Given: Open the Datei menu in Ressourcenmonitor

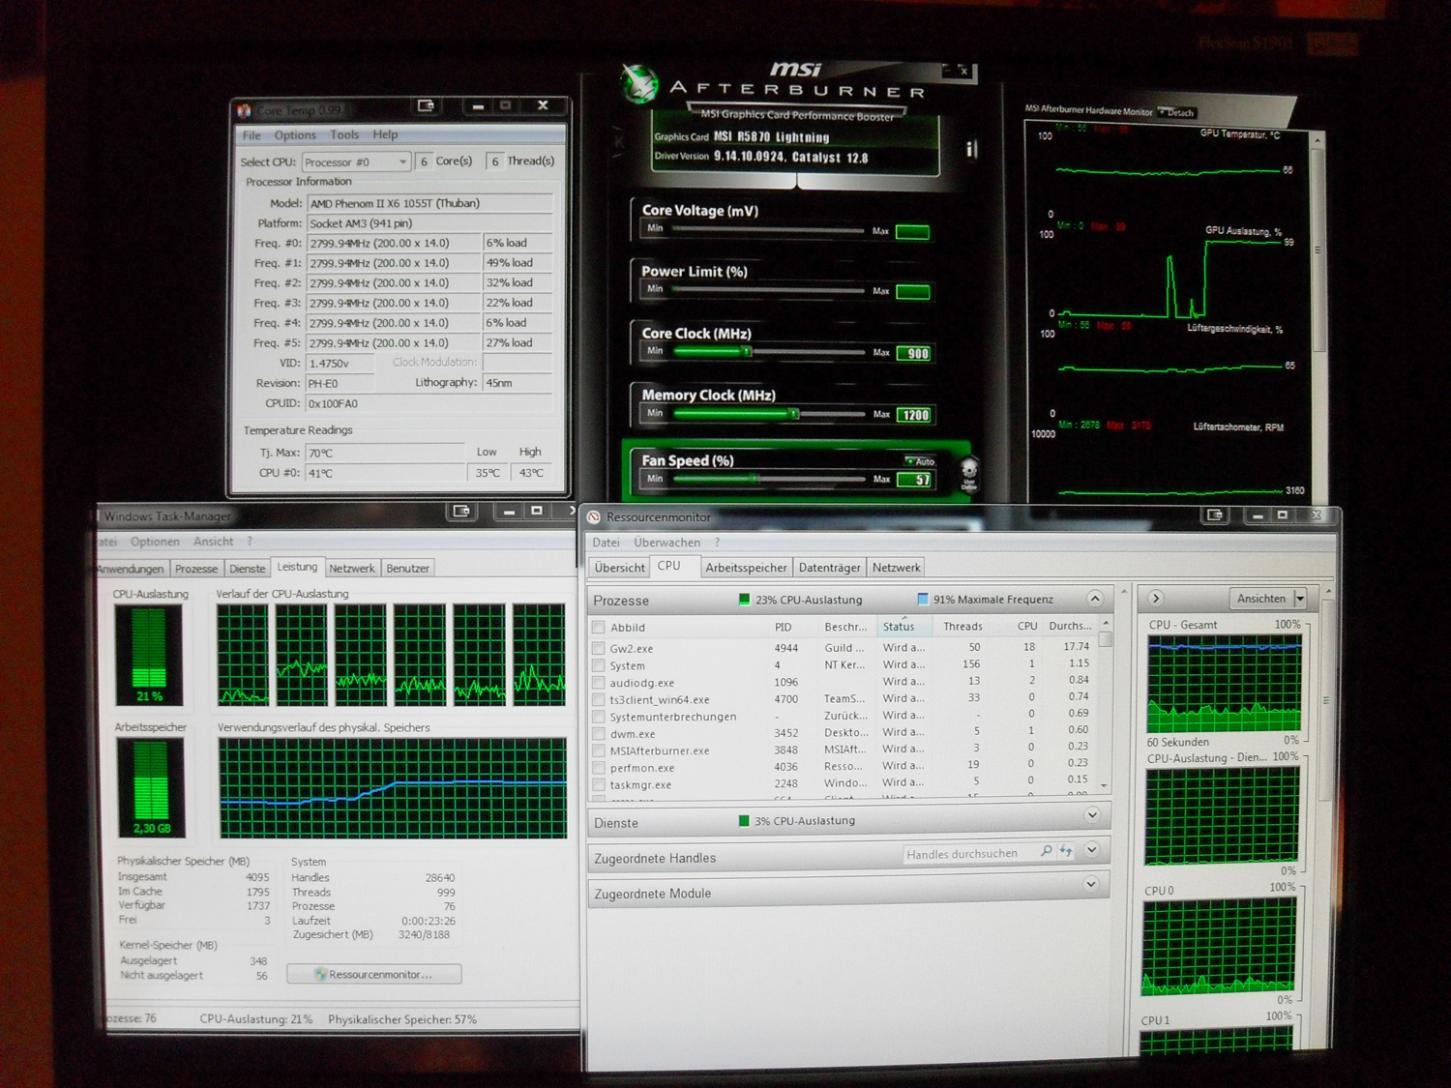Looking at the screenshot, I should pyautogui.click(x=606, y=542).
